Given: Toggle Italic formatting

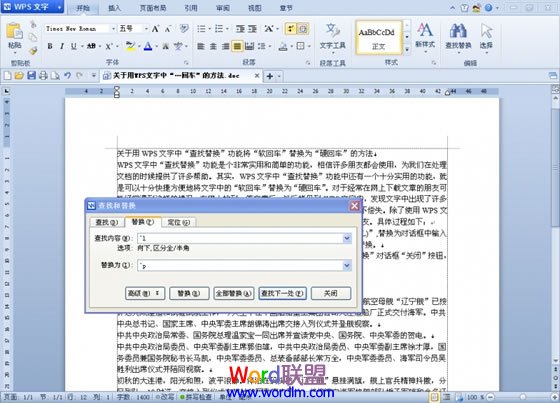Looking at the screenshot, I should 62,46.
